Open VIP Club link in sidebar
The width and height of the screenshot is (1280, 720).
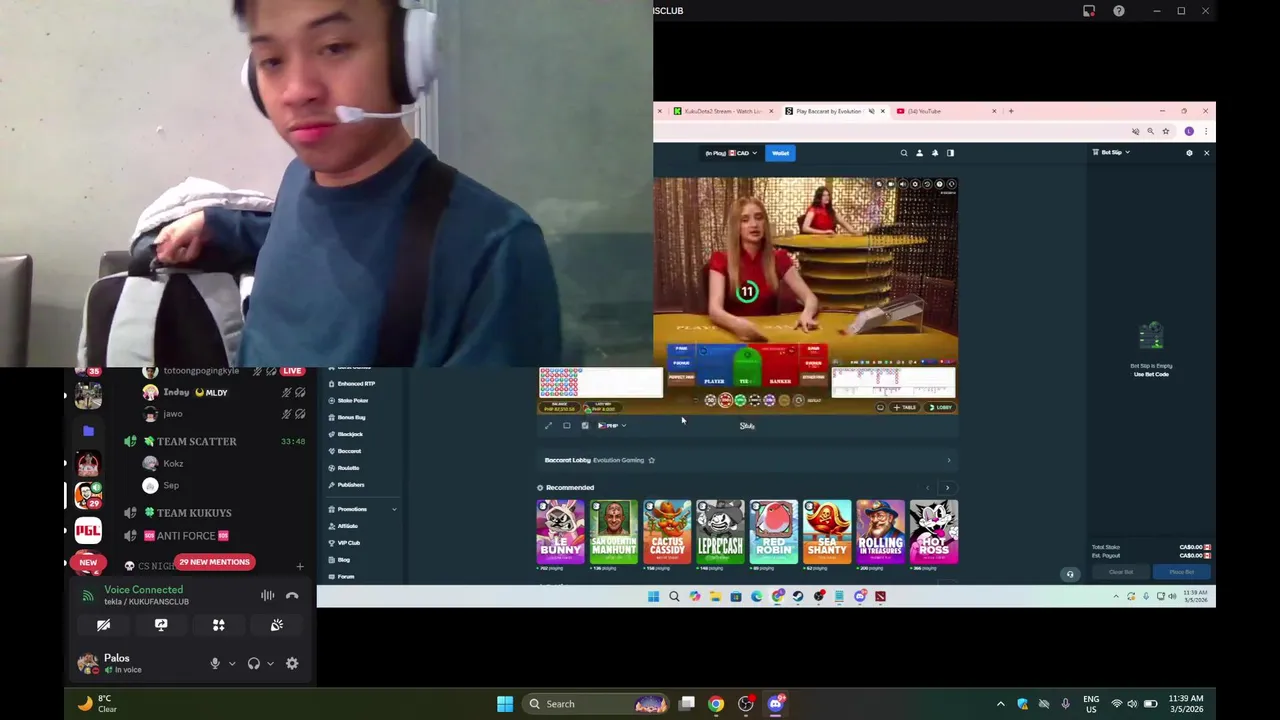click(x=348, y=543)
